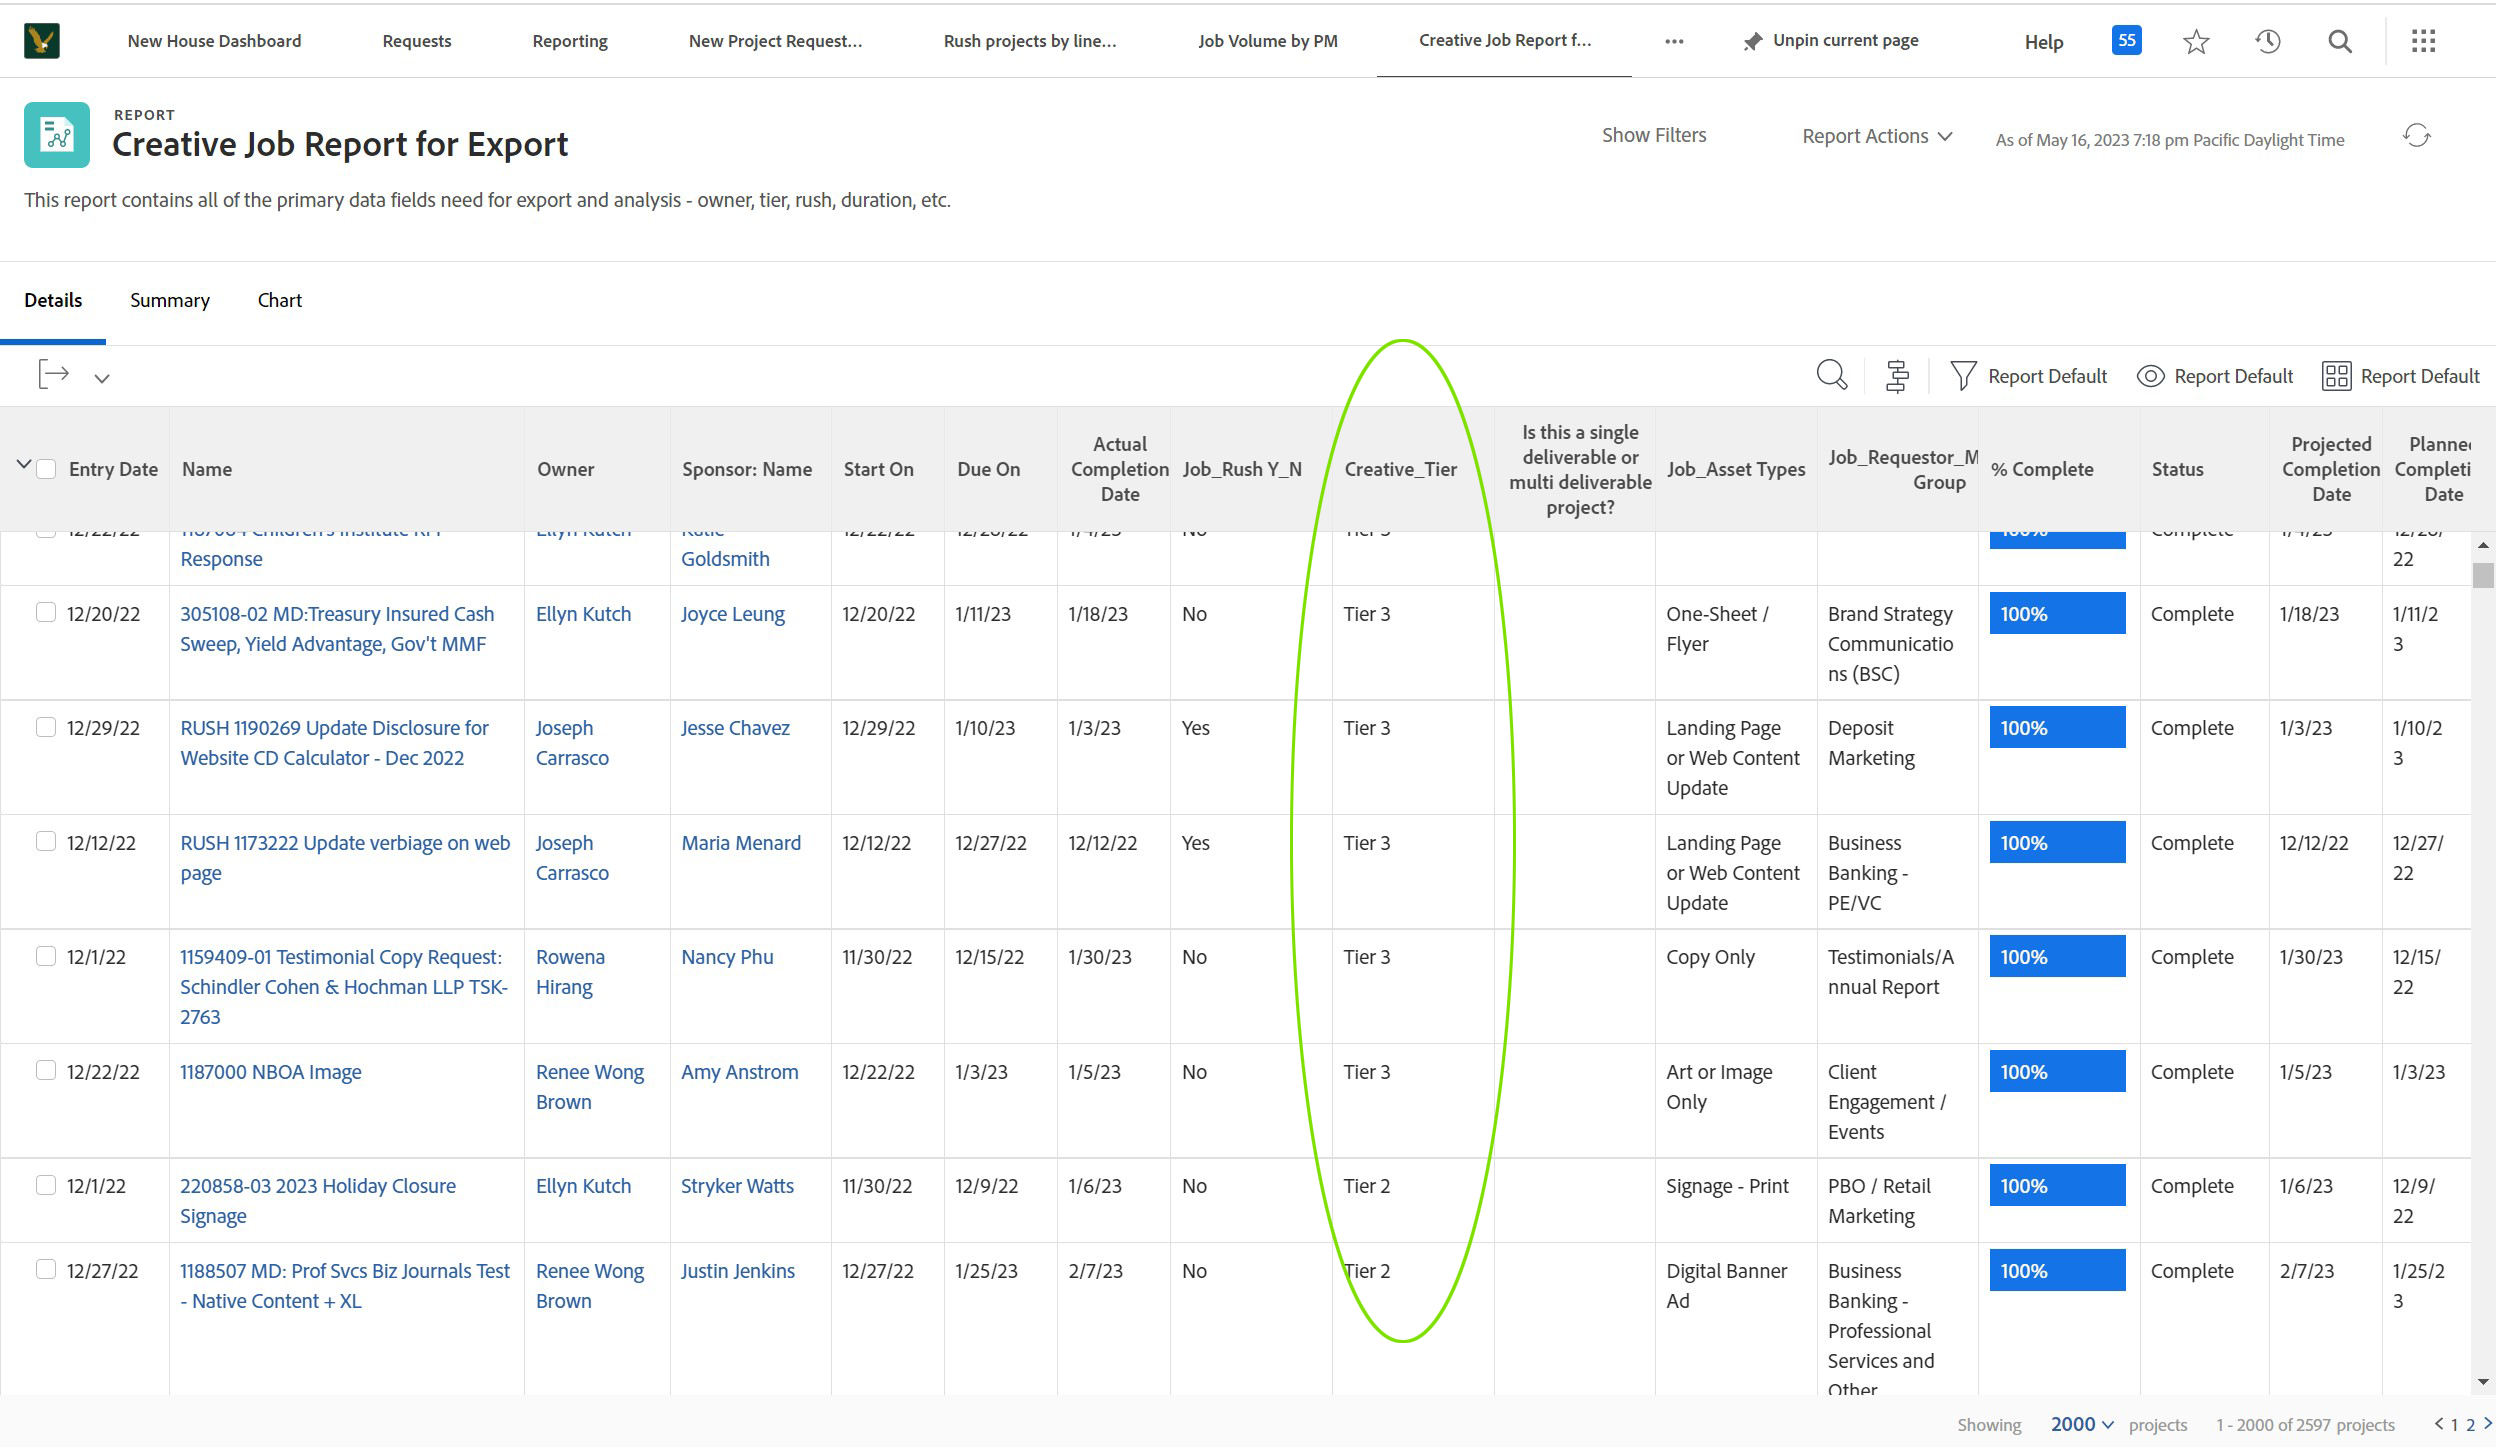Click the Workfront home logo icon
This screenshot has width=2496, height=1447.
click(42, 41)
